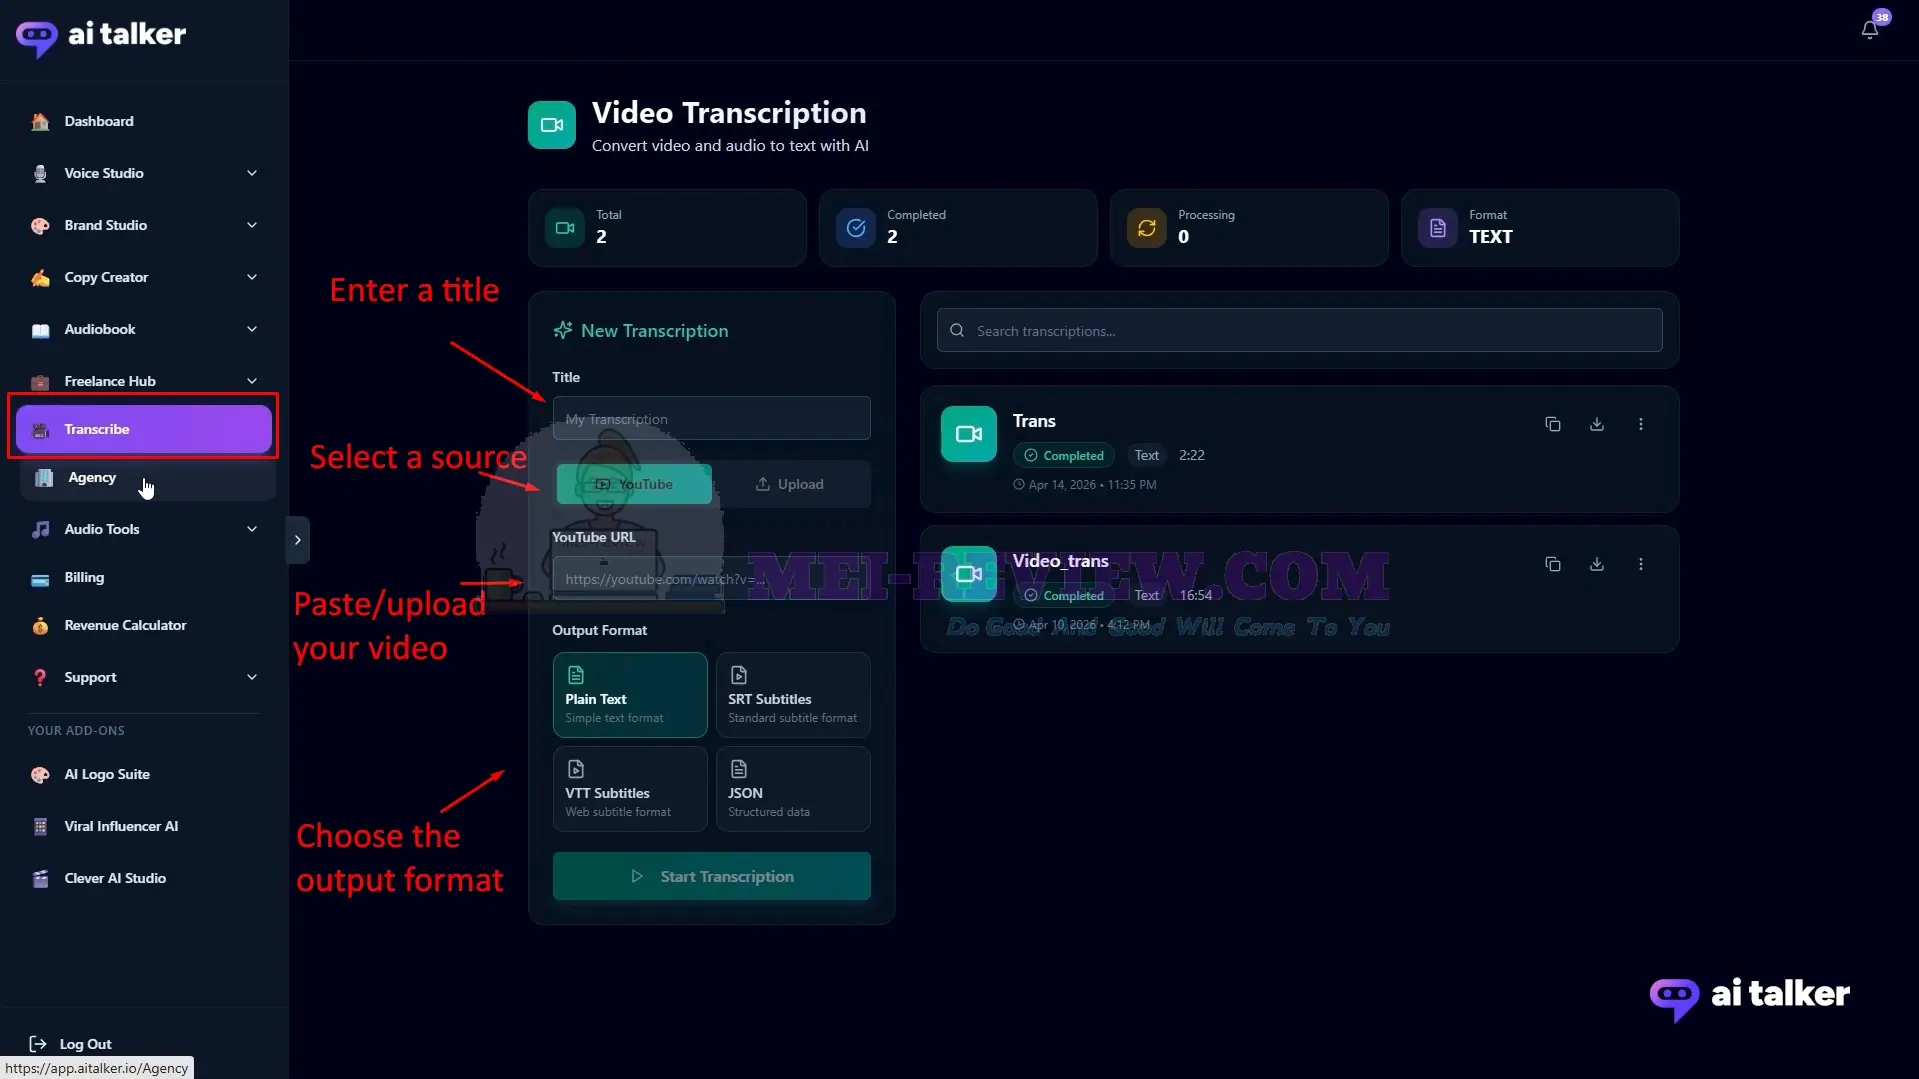Open more options for Video_trans
The image size is (1919, 1079).
click(x=1640, y=564)
